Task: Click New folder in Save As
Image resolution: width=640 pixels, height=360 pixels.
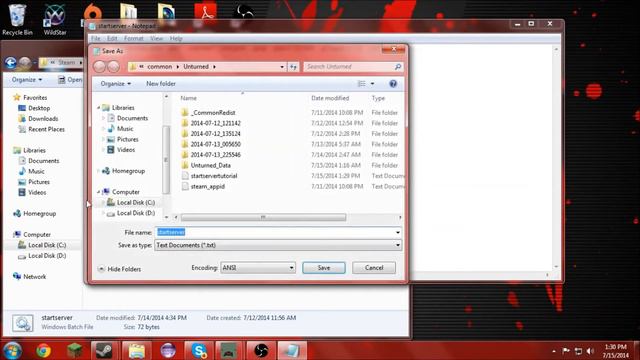Action: 161,84
